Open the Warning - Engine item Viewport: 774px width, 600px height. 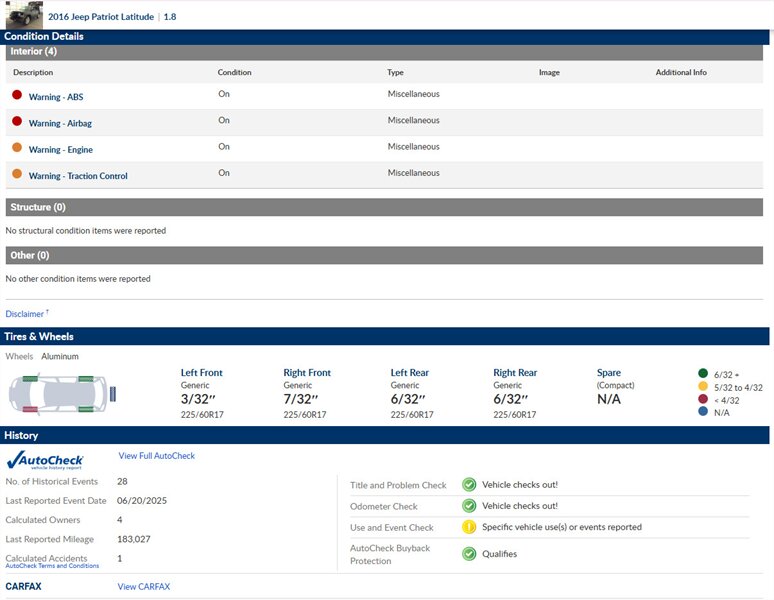pyautogui.click(x=61, y=150)
